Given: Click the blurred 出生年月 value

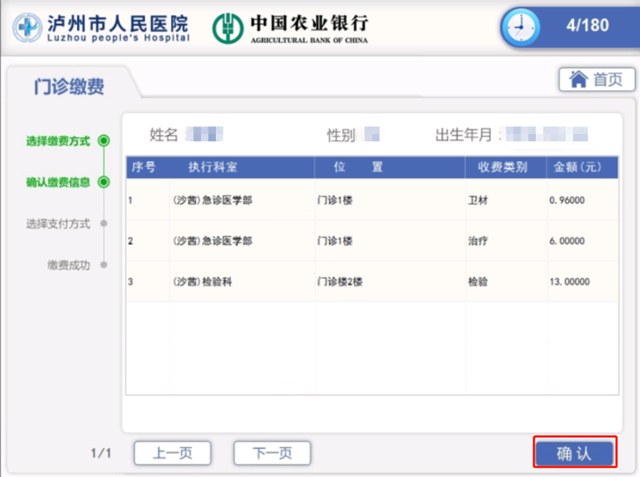Looking at the screenshot, I should [x=545, y=133].
